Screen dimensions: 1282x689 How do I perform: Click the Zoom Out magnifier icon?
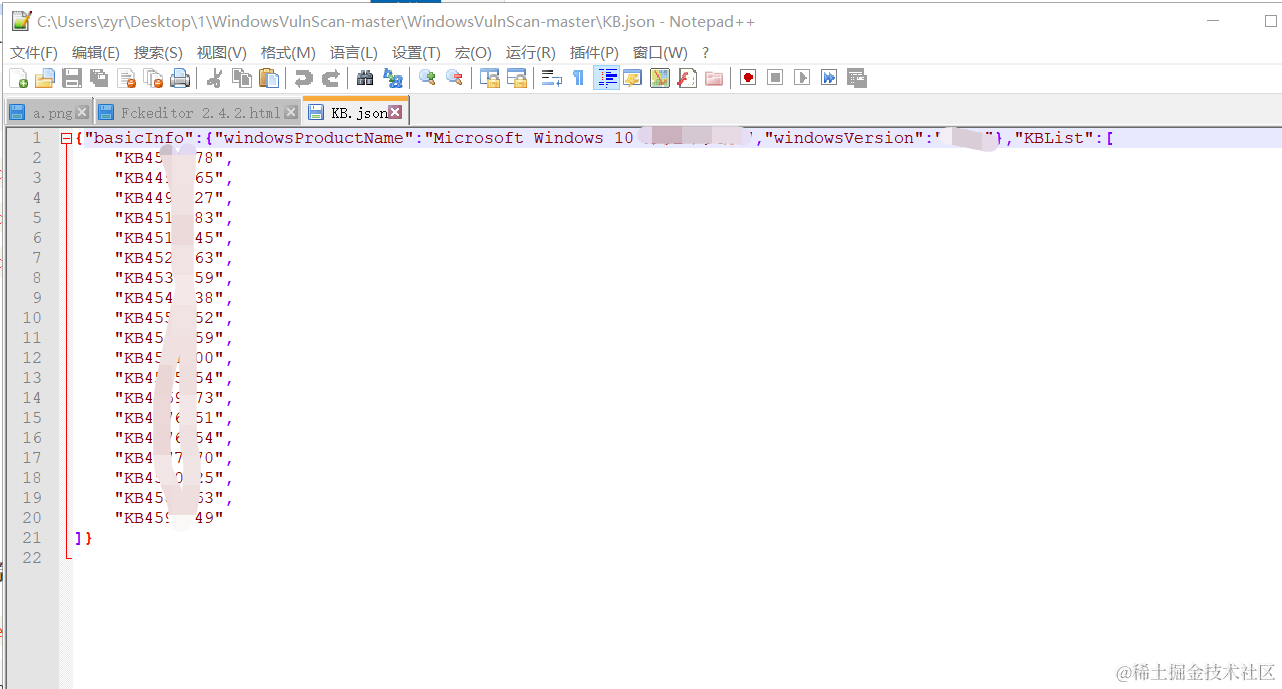[454, 78]
